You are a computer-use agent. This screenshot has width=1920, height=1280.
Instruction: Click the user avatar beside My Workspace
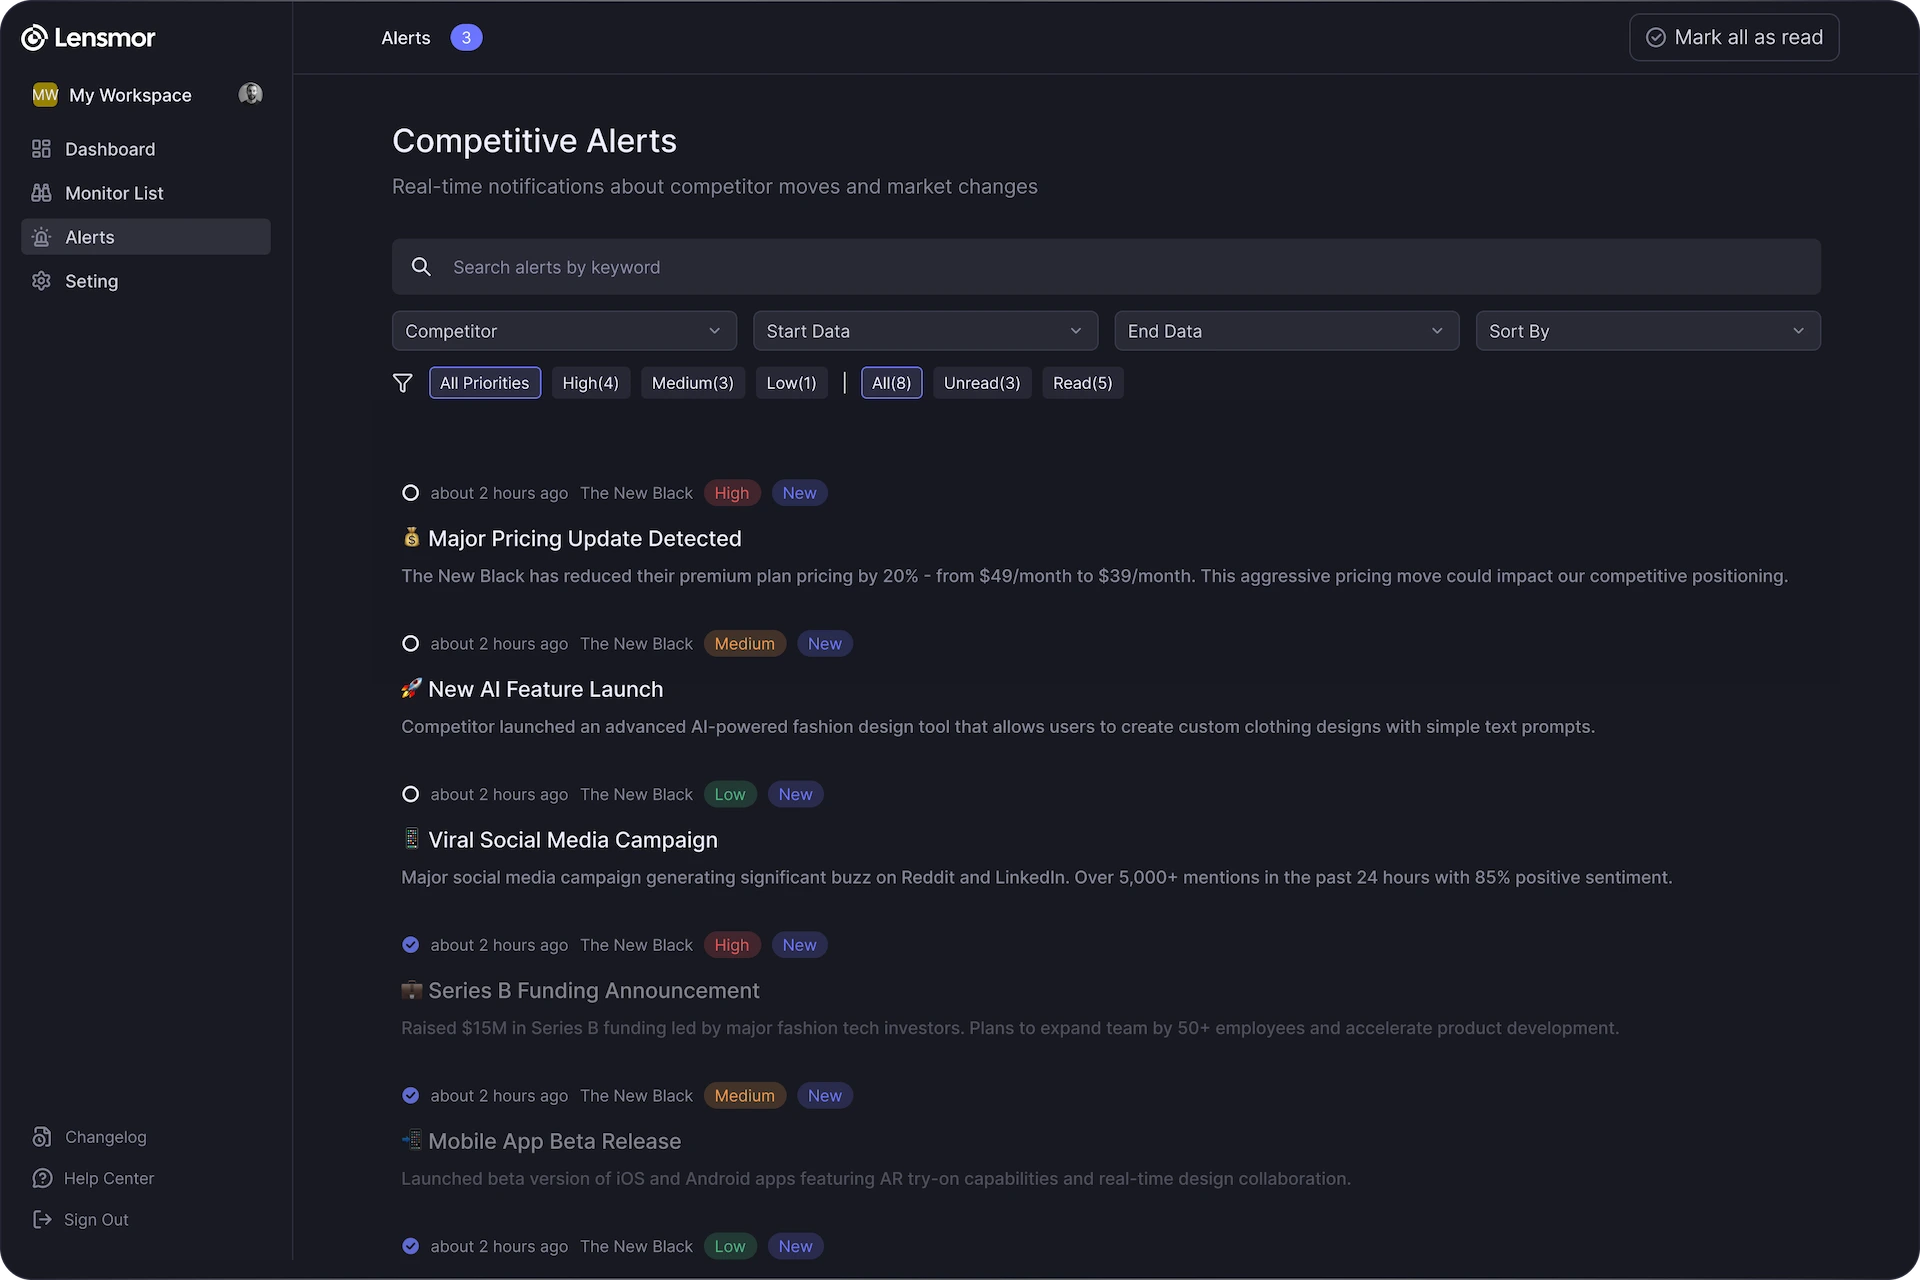[250, 94]
